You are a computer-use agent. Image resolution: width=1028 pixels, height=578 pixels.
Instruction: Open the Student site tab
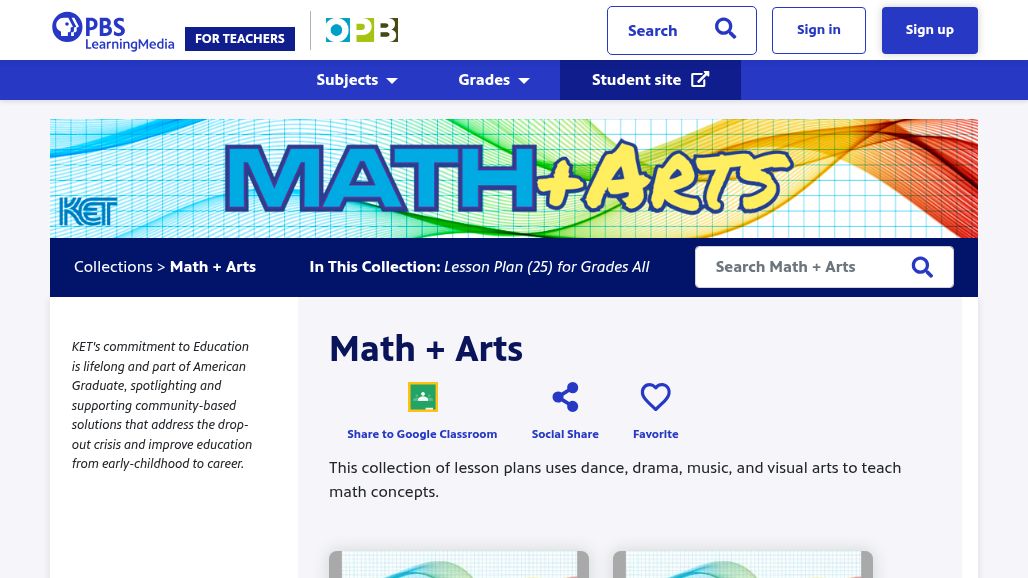pyautogui.click(x=637, y=80)
